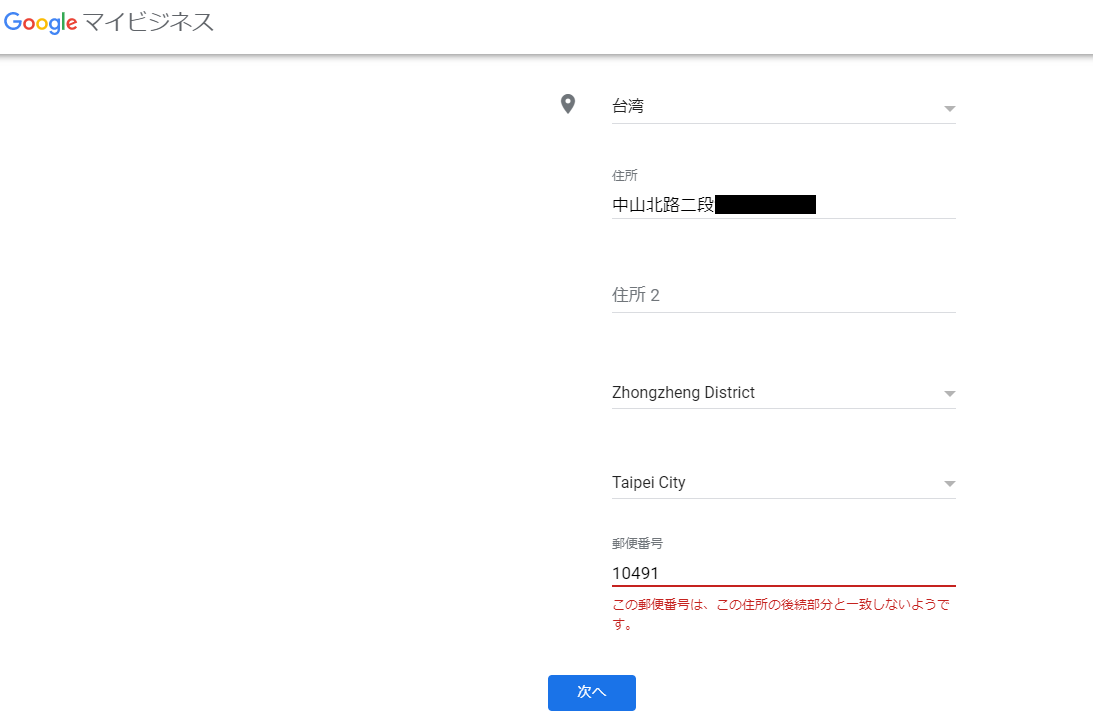Click the arrow beside Zhongzheng District
The width and height of the screenshot is (1093, 724).
(949, 394)
